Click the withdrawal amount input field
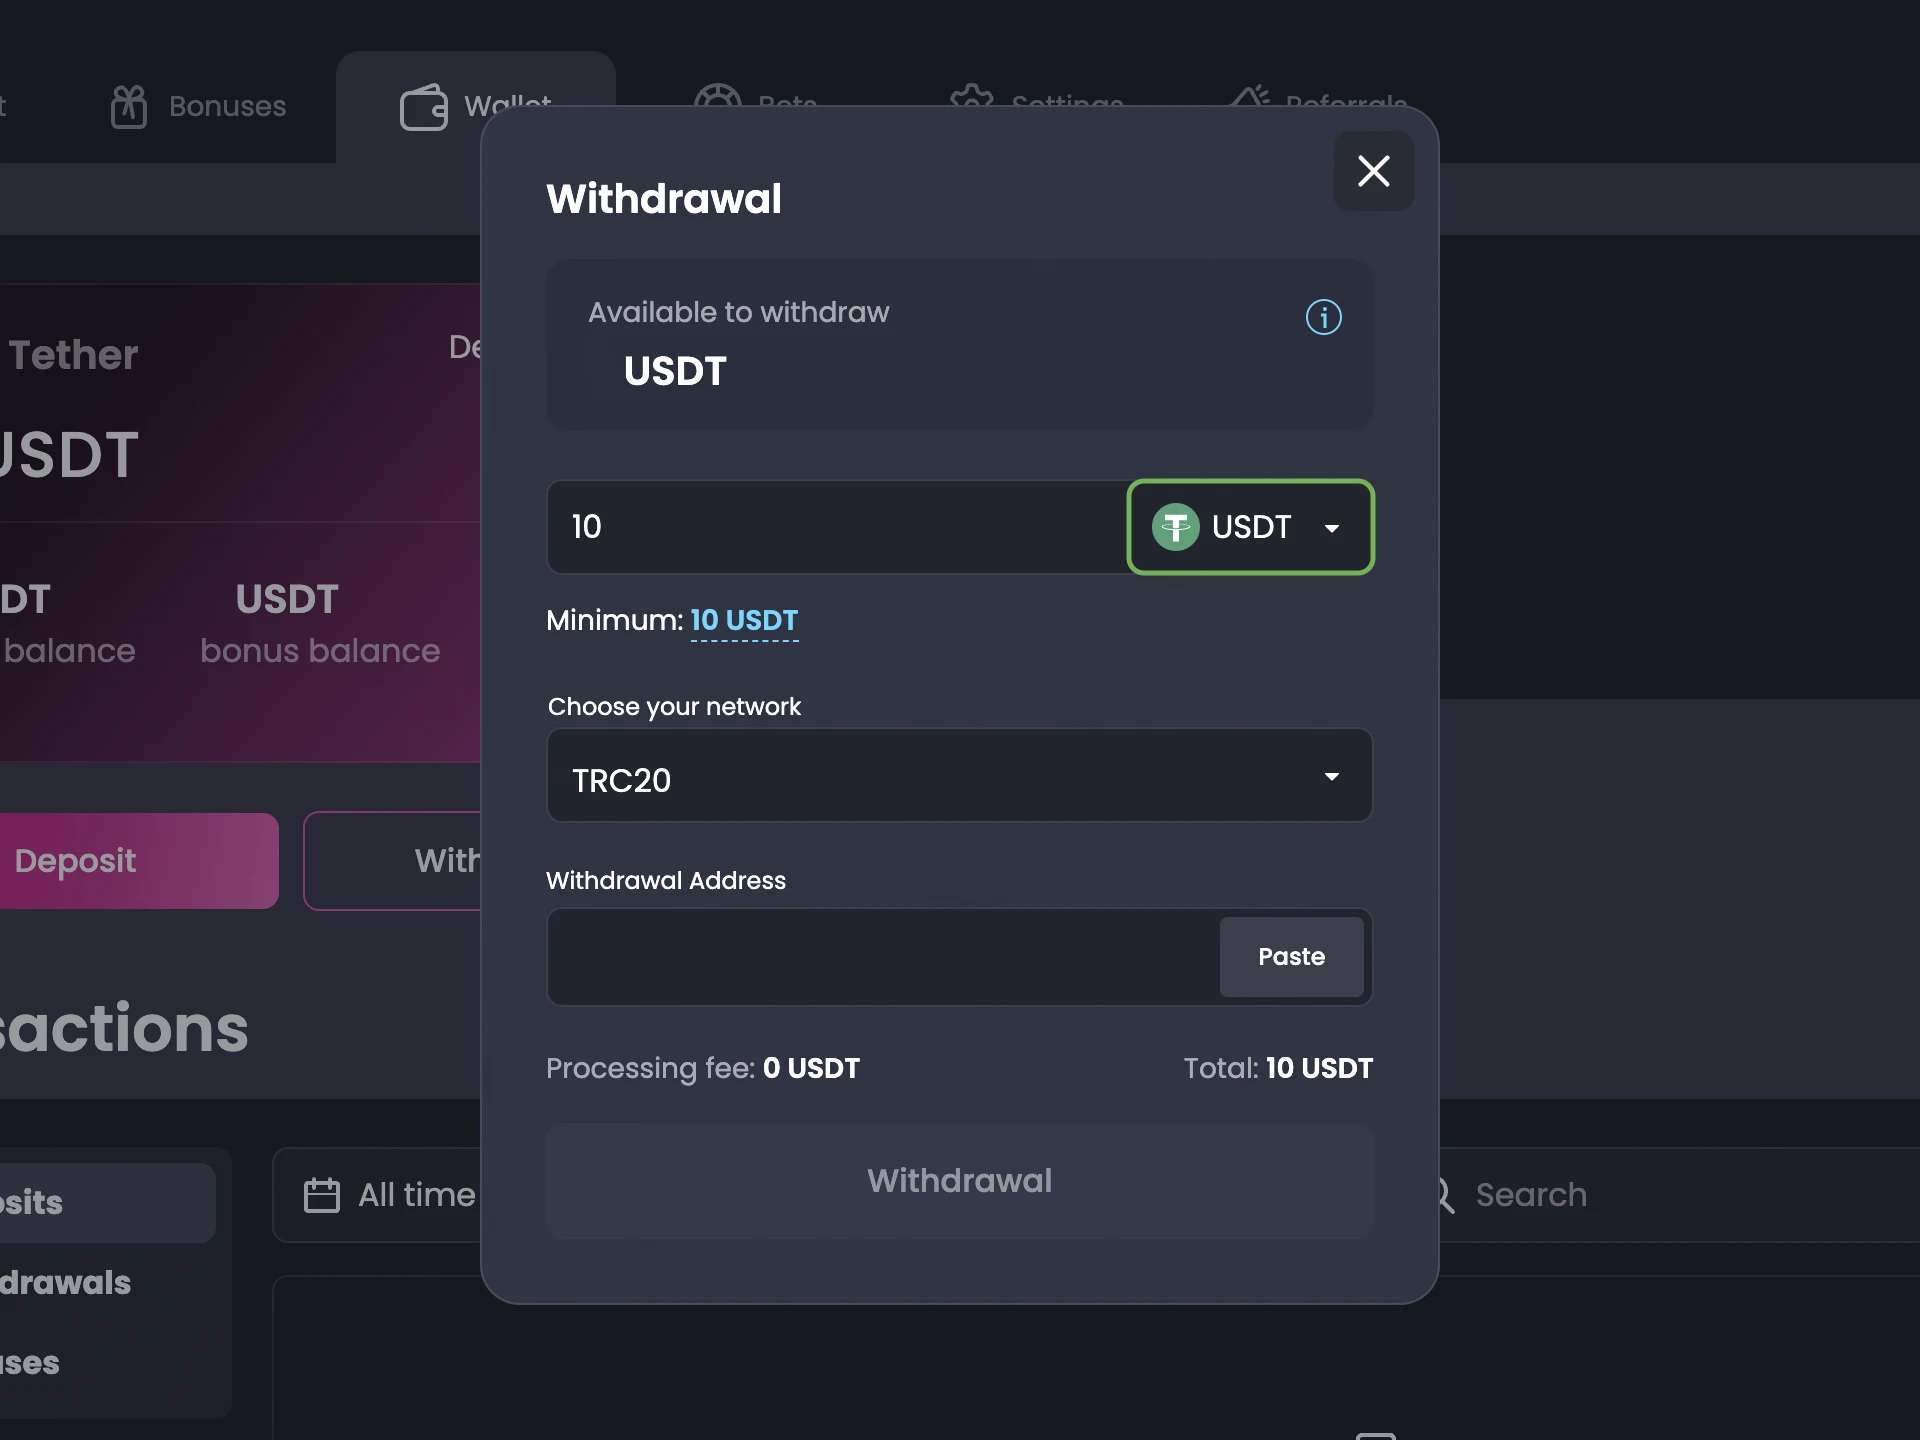 pyautogui.click(x=831, y=526)
